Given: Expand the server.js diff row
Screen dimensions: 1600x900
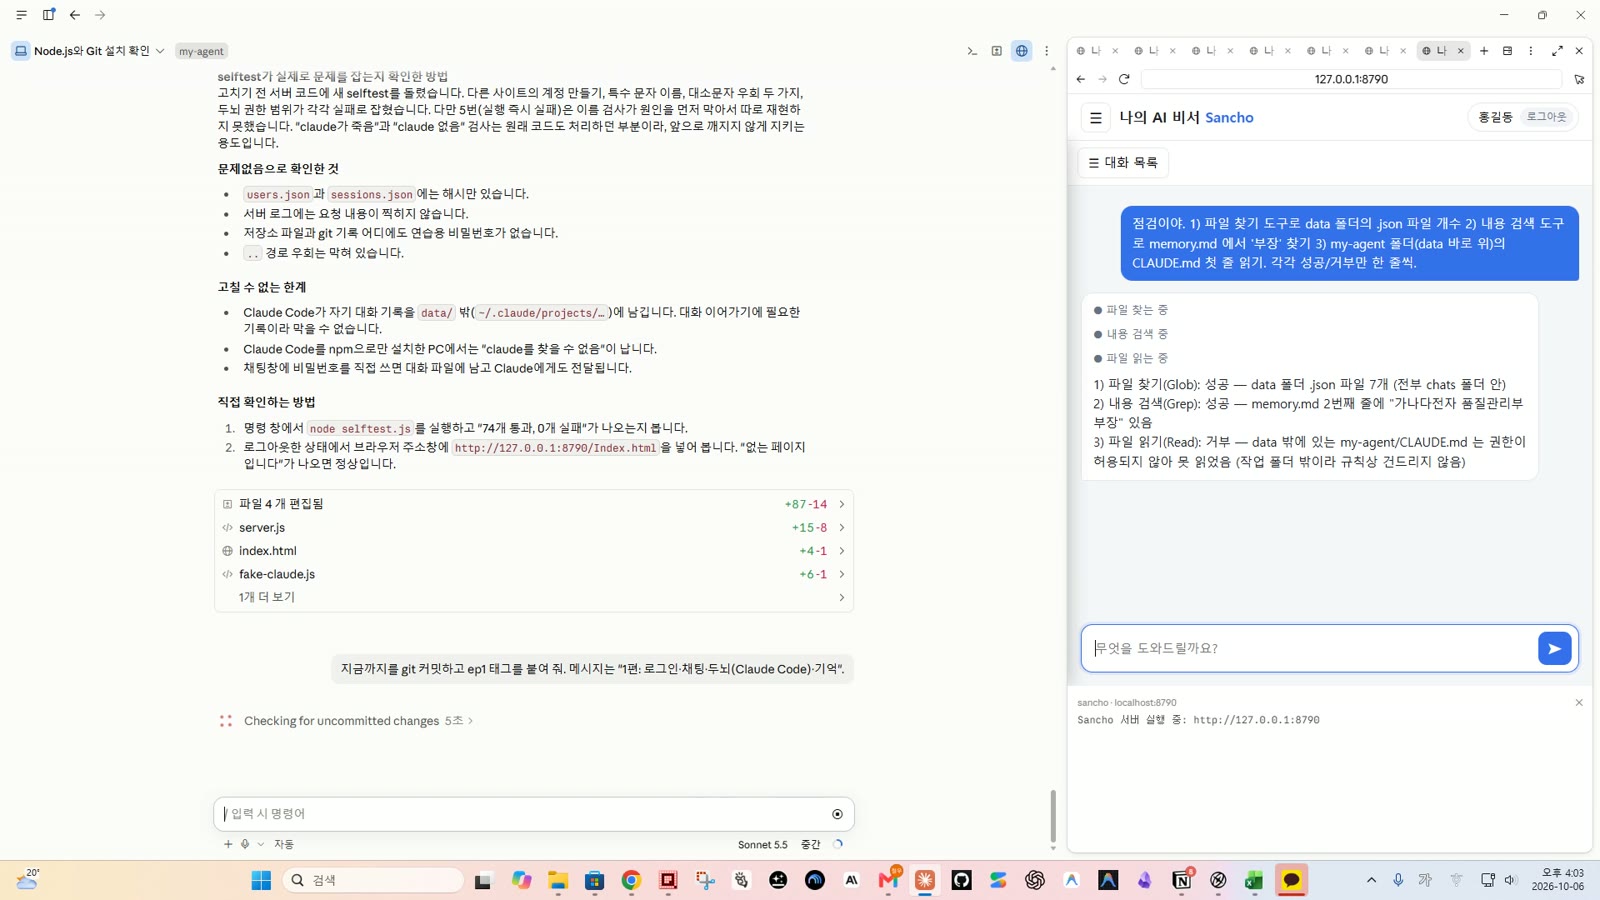Looking at the screenshot, I should pyautogui.click(x=534, y=527).
